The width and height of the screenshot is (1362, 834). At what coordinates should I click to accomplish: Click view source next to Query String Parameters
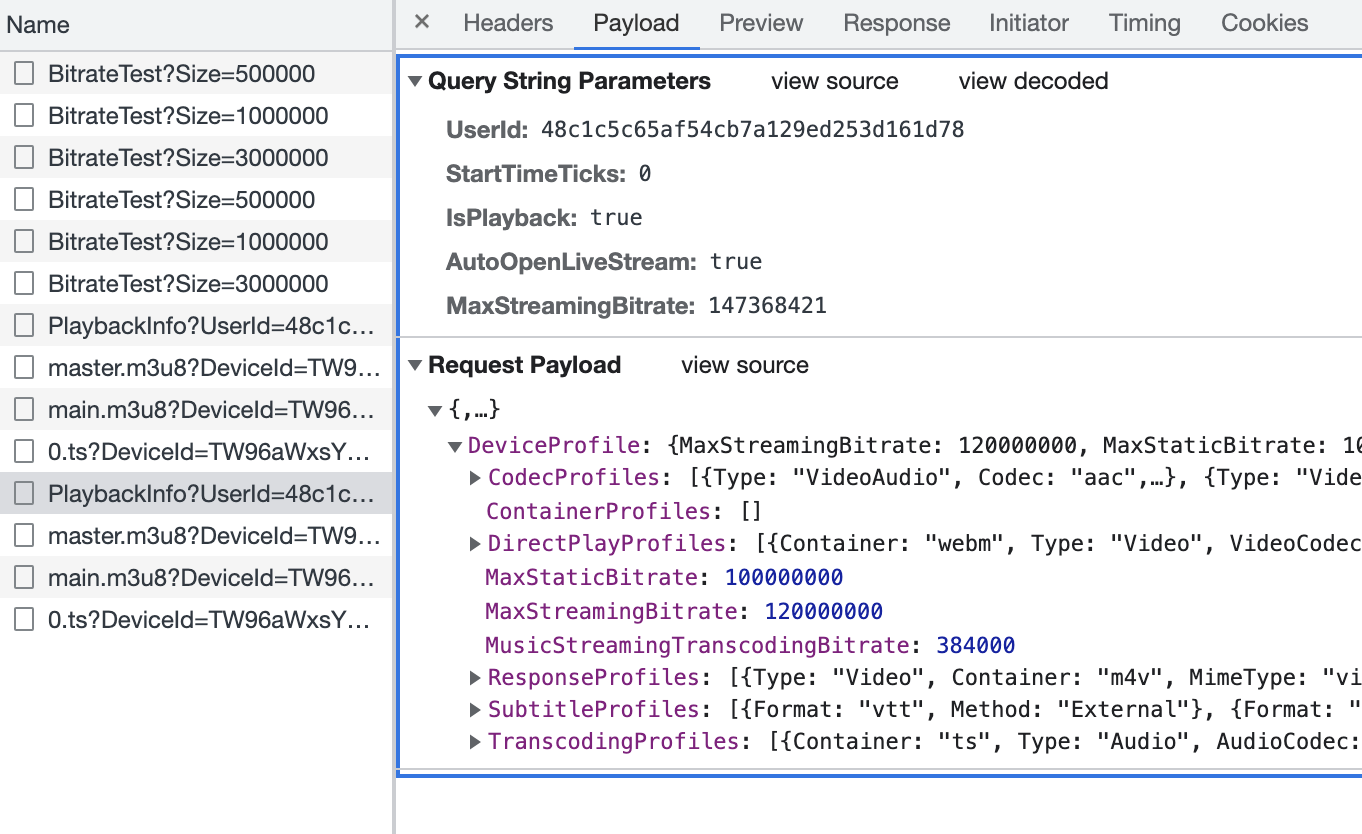point(835,81)
